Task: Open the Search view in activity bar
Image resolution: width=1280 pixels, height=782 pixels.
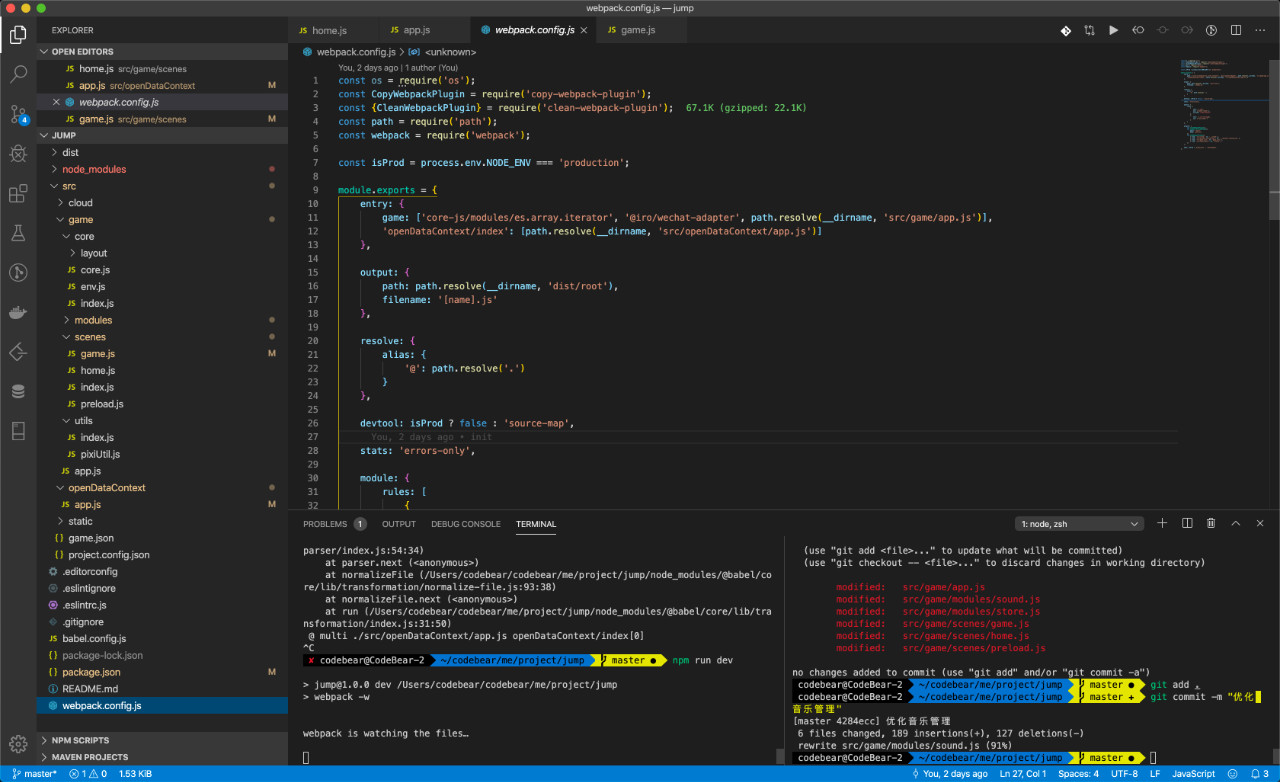Action: (18, 74)
